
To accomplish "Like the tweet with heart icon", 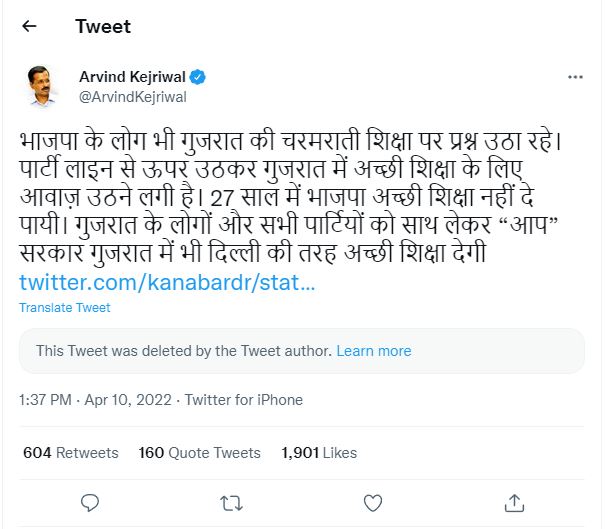I will coord(373,501).
